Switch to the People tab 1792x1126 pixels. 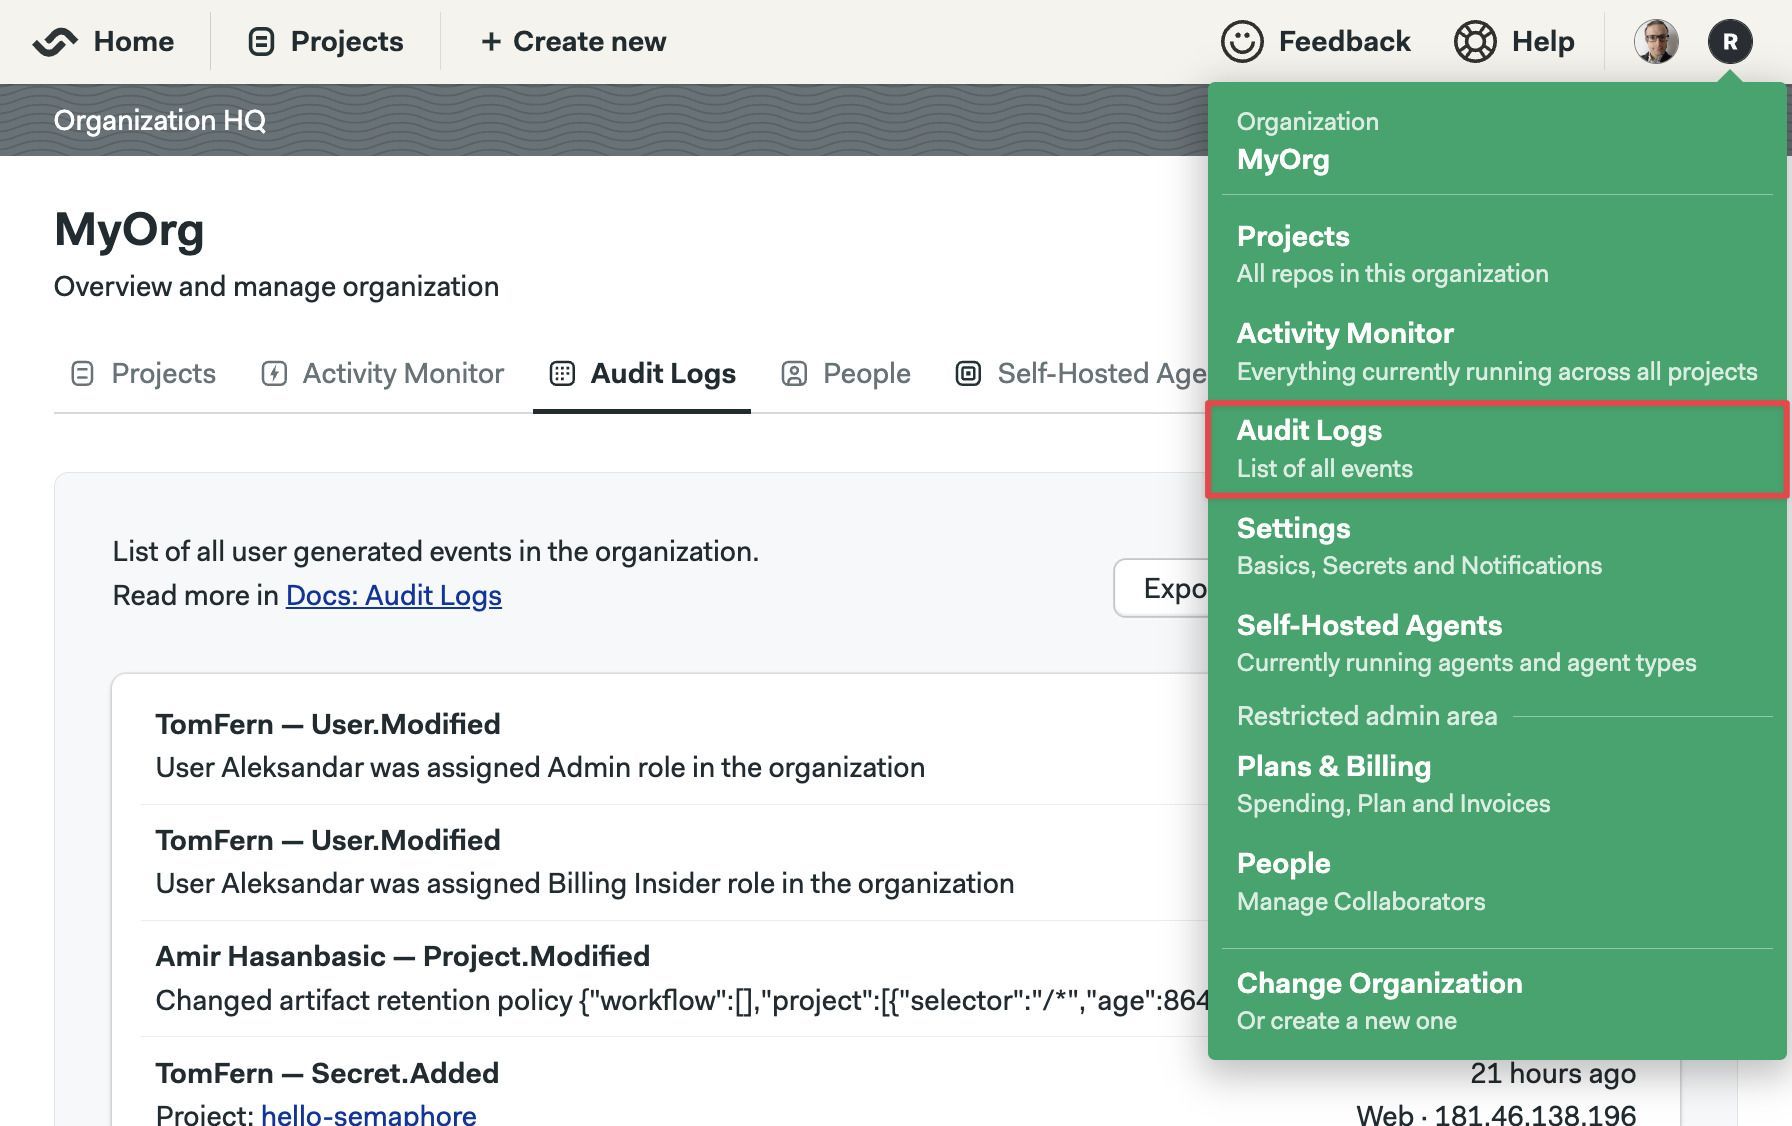coord(846,373)
